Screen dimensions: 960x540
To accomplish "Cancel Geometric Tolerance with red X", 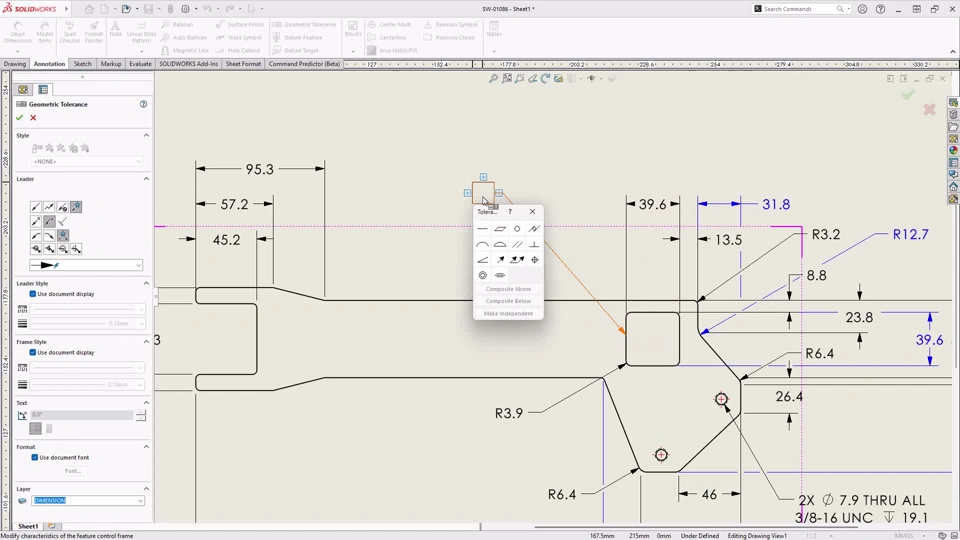I will click(33, 118).
